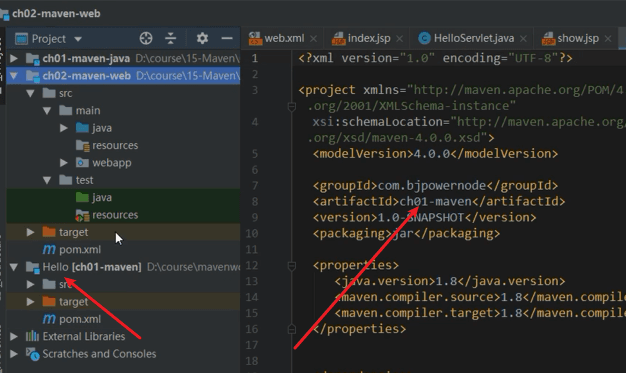Open Project panel settings gear
Image resolution: width=626 pixels, height=373 pixels.
[x=202, y=38]
